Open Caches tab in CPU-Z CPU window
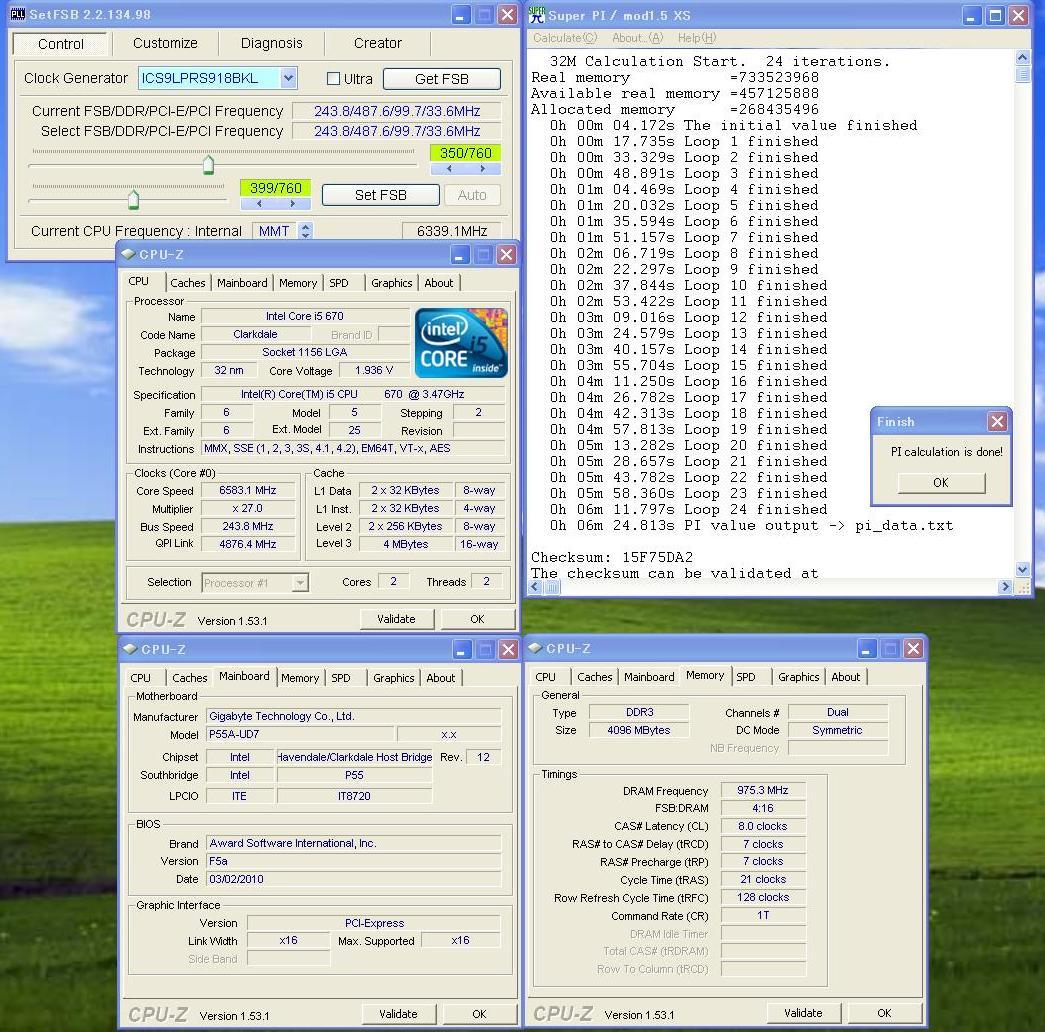The height and width of the screenshot is (1032, 1045). point(188,283)
